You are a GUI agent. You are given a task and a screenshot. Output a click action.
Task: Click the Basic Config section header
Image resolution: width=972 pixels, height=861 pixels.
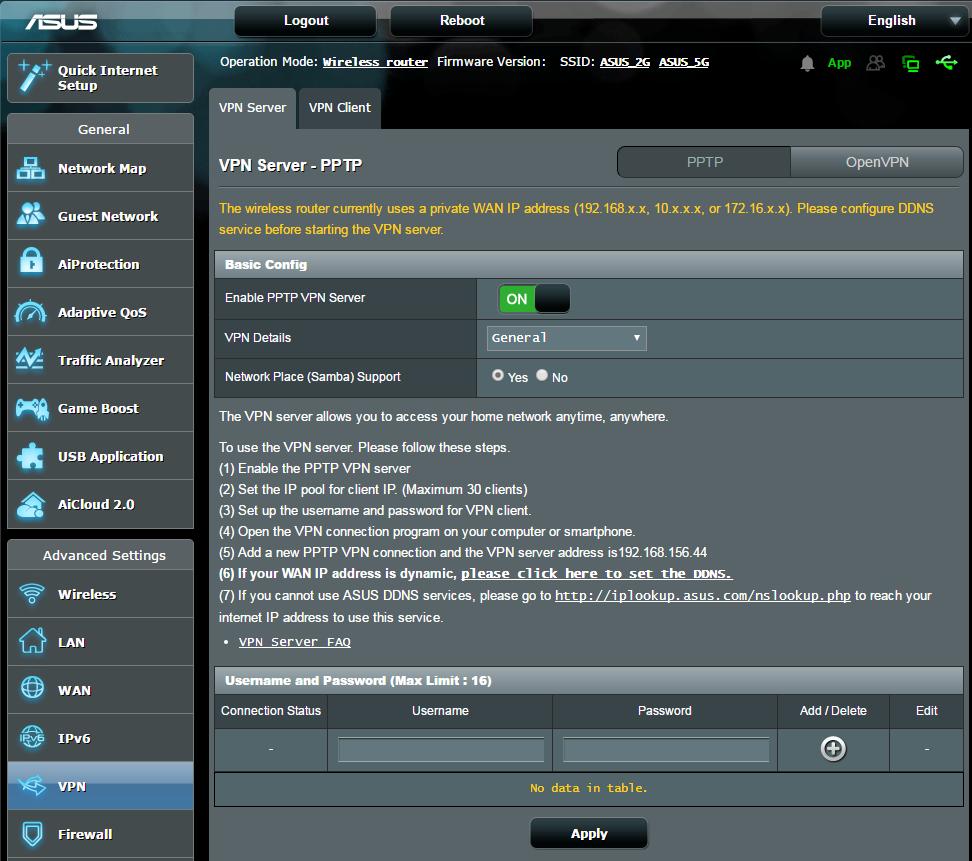click(x=589, y=265)
